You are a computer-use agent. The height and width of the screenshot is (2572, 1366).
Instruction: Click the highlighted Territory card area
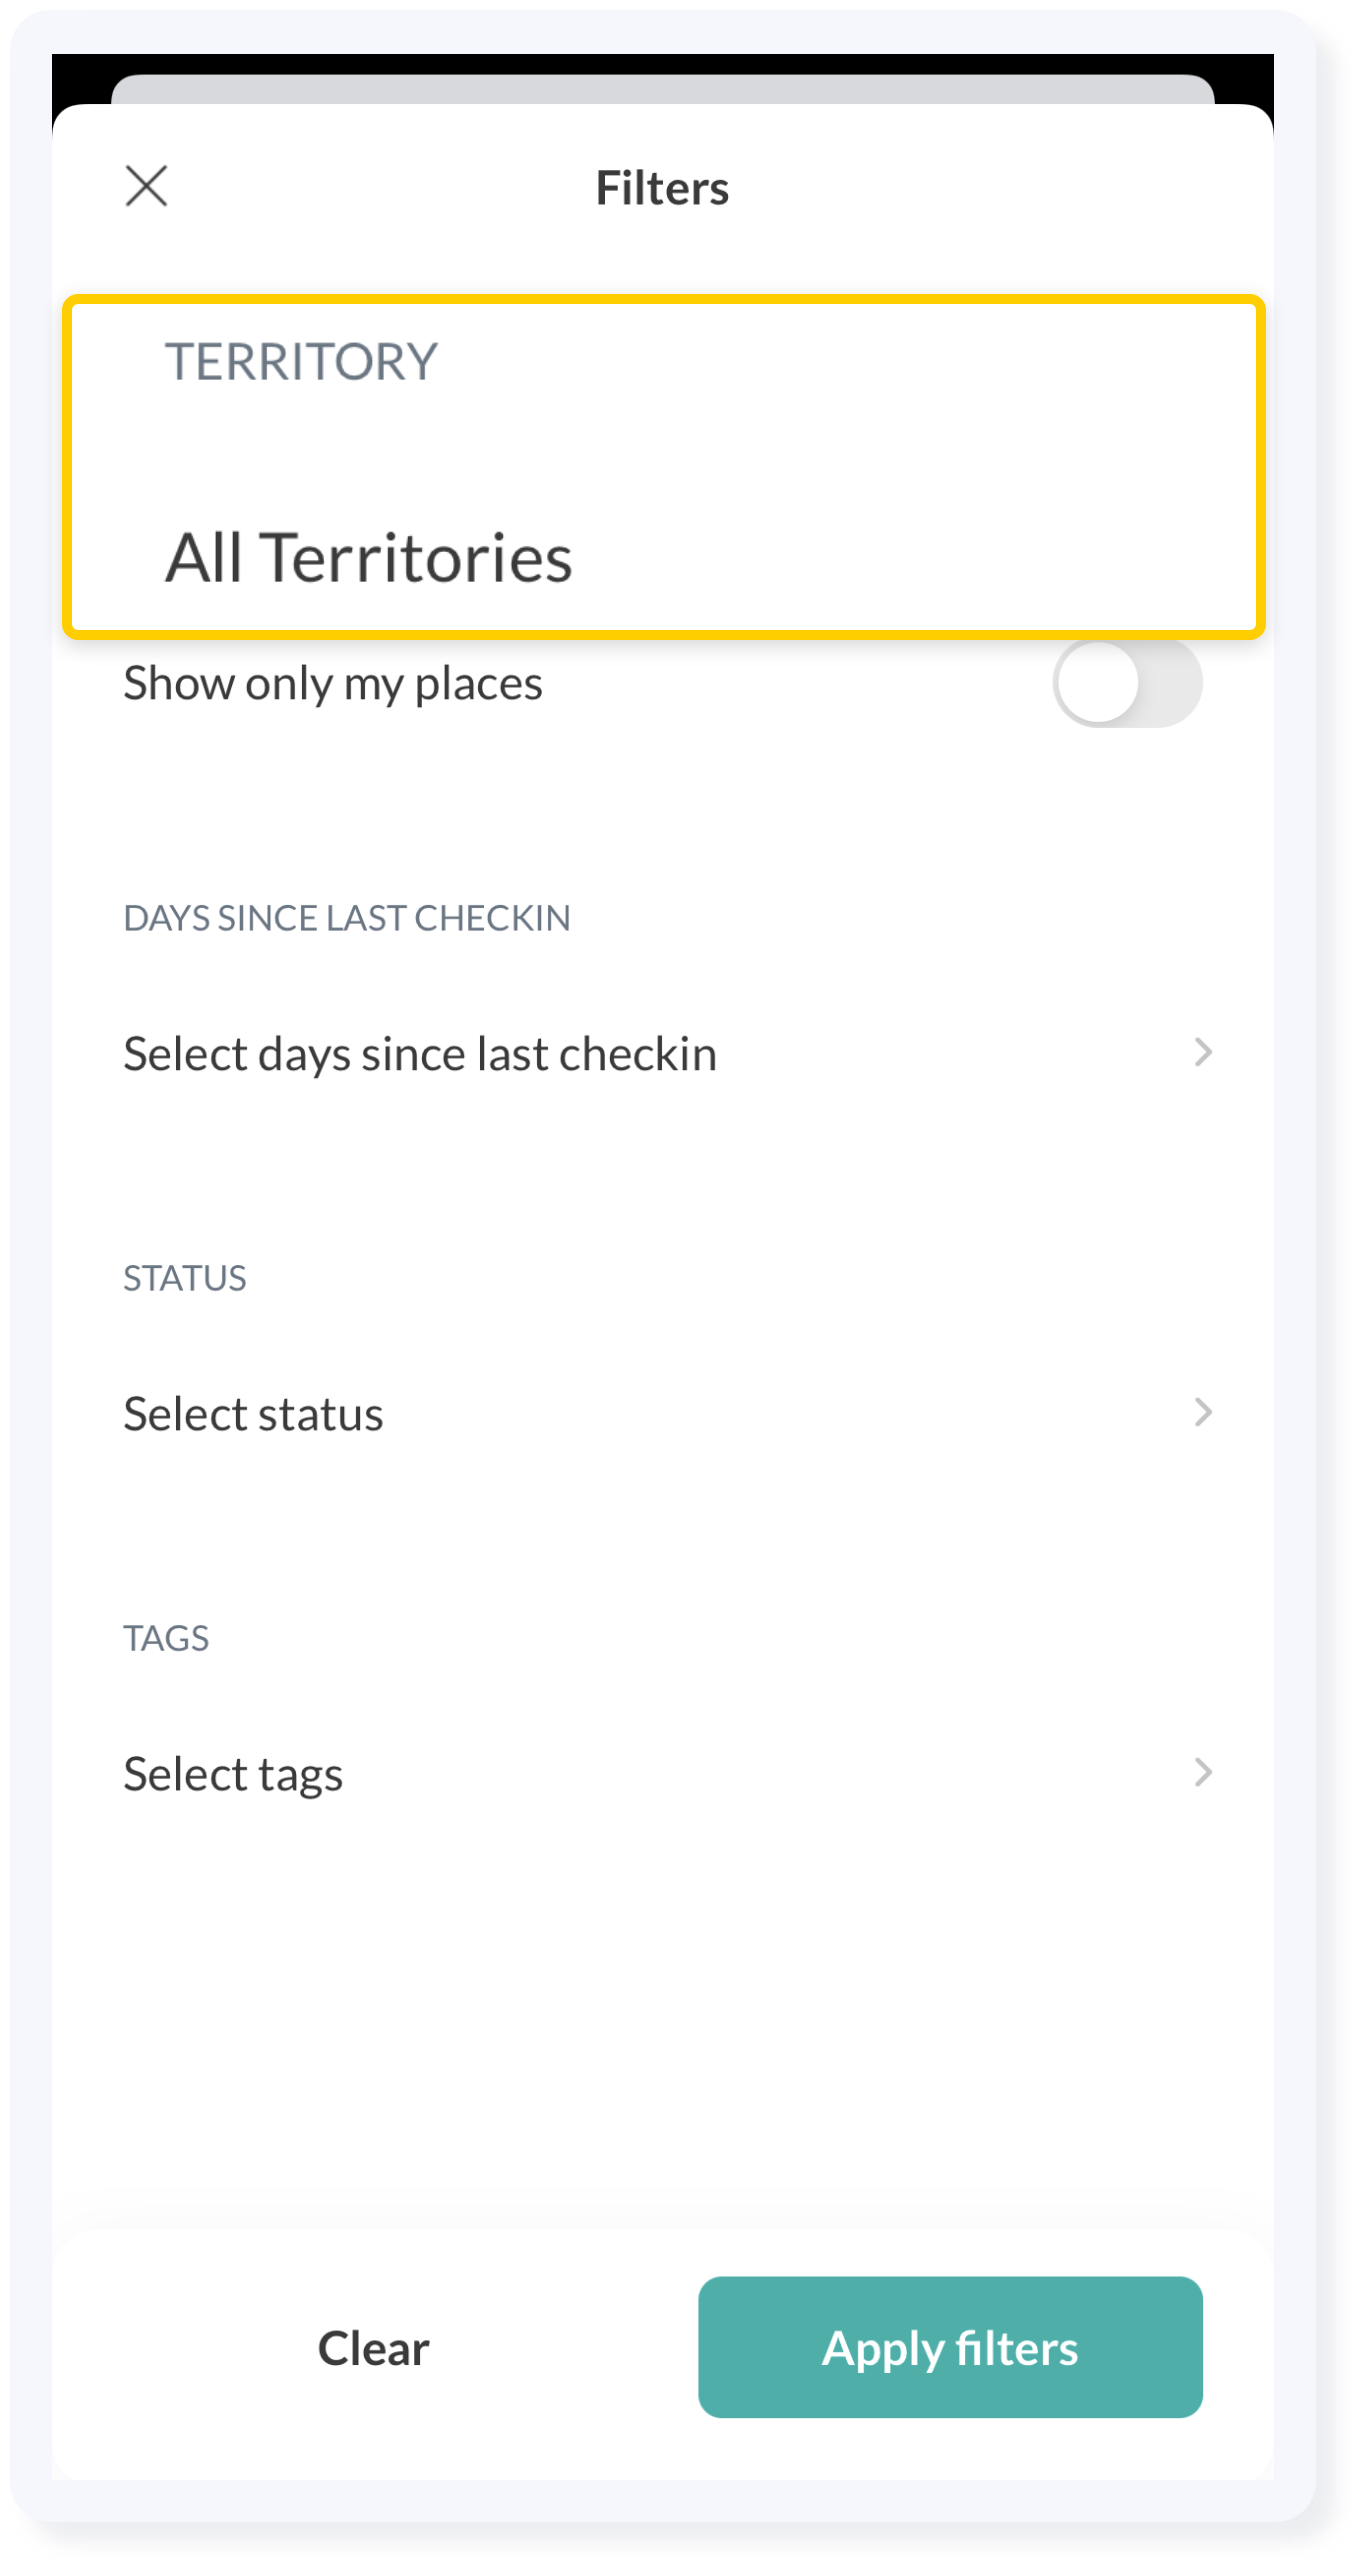[664, 467]
